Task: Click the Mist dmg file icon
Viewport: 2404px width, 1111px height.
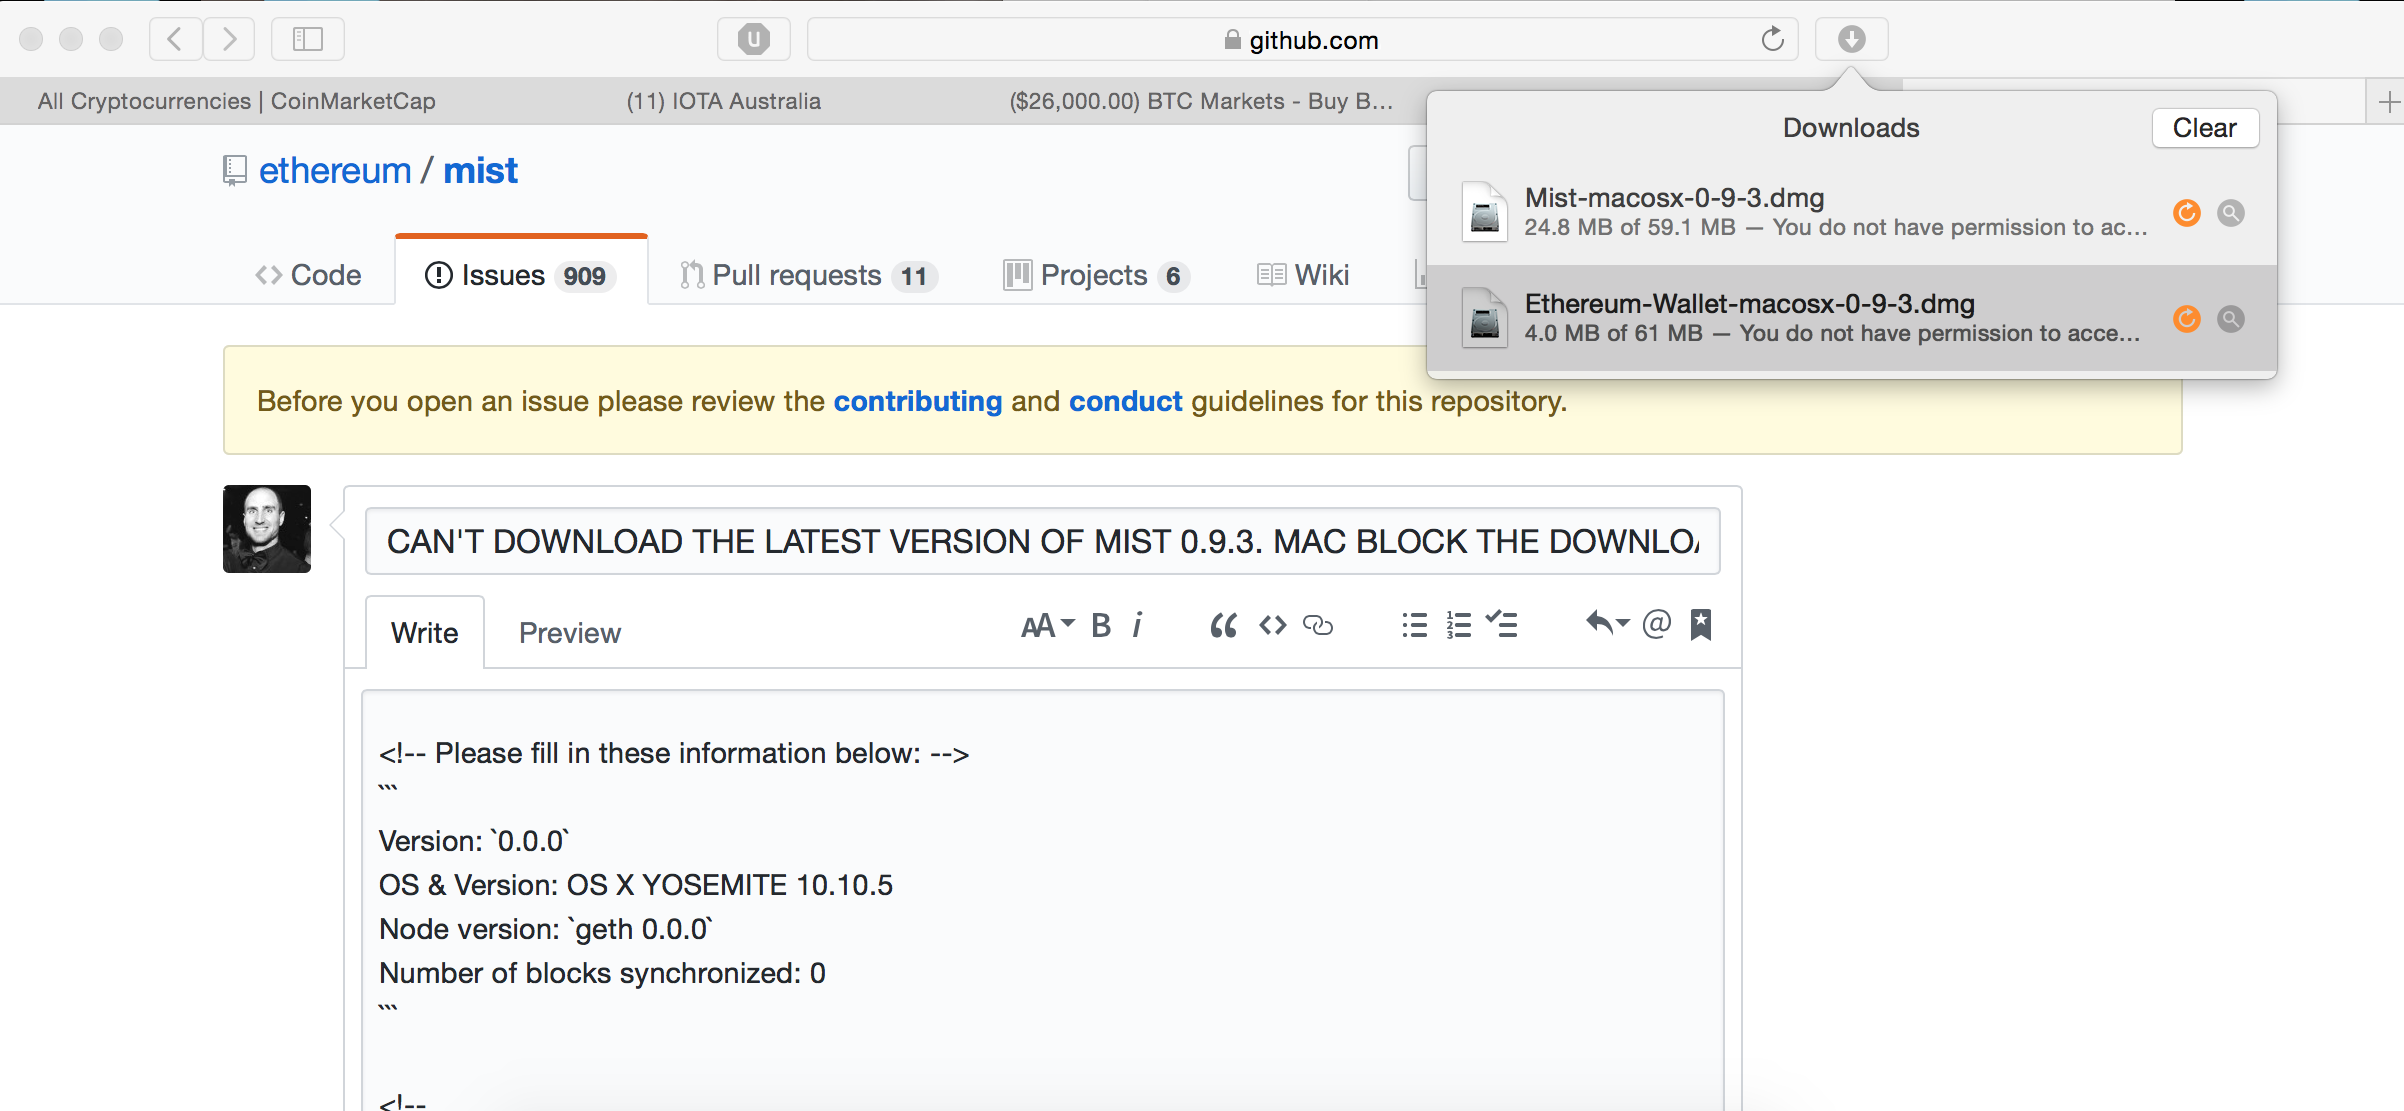Action: pyautogui.click(x=1485, y=211)
